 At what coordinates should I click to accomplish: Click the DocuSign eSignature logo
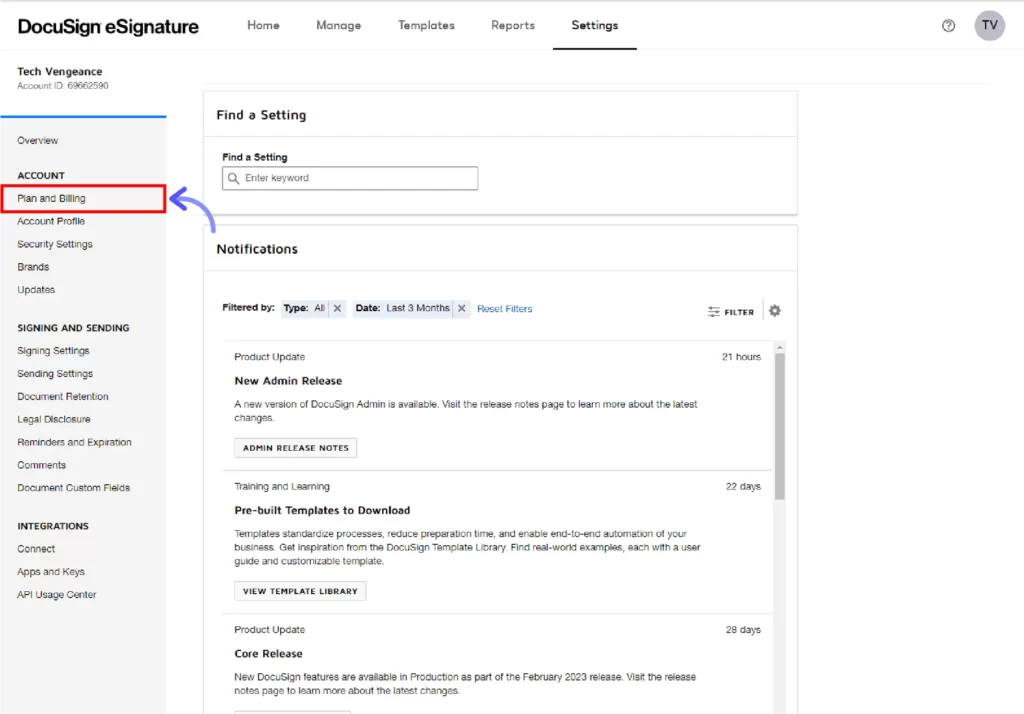click(x=108, y=26)
